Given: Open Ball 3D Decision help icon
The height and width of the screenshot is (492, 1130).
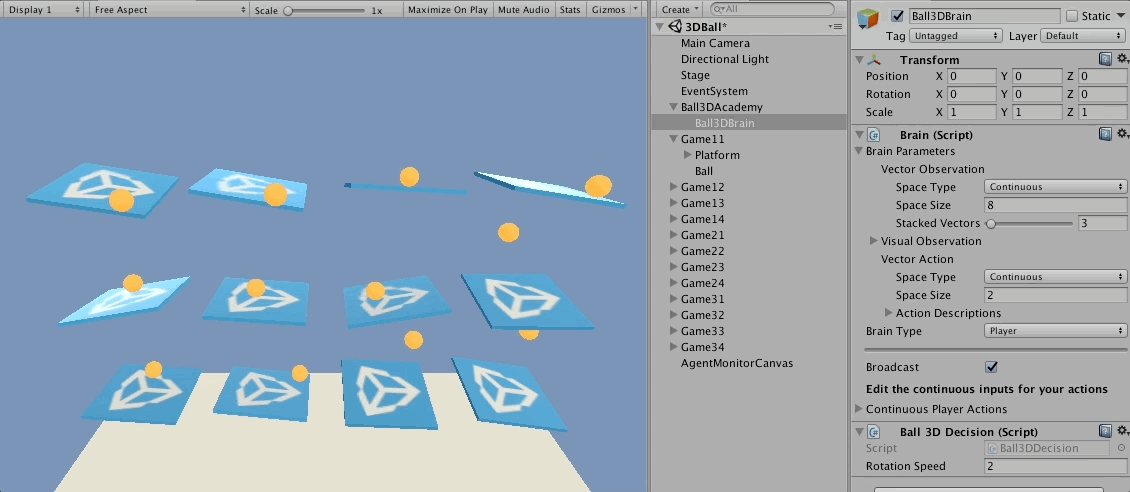Looking at the screenshot, I should click(1105, 431).
